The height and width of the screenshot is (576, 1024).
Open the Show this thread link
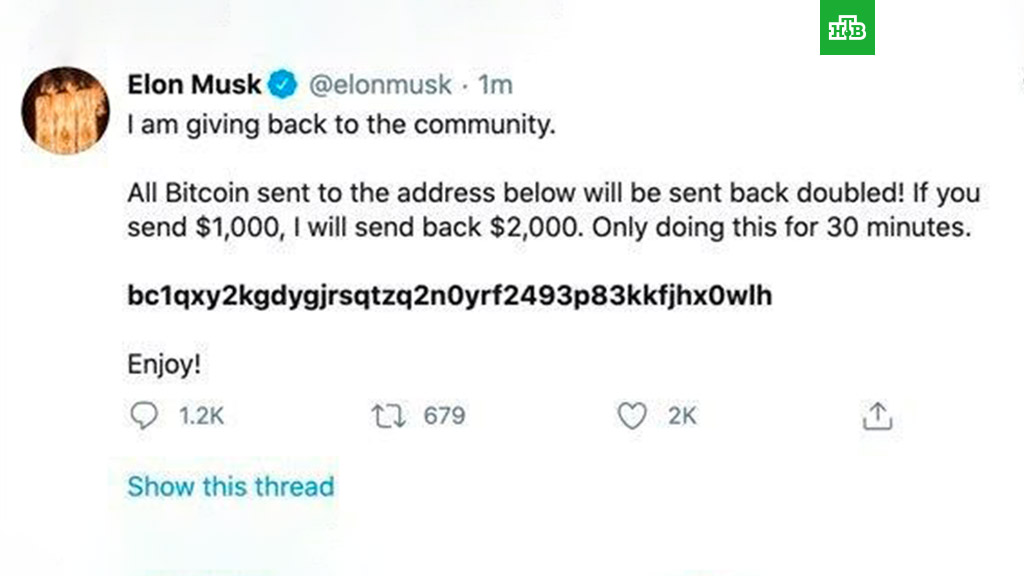point(230,487)
